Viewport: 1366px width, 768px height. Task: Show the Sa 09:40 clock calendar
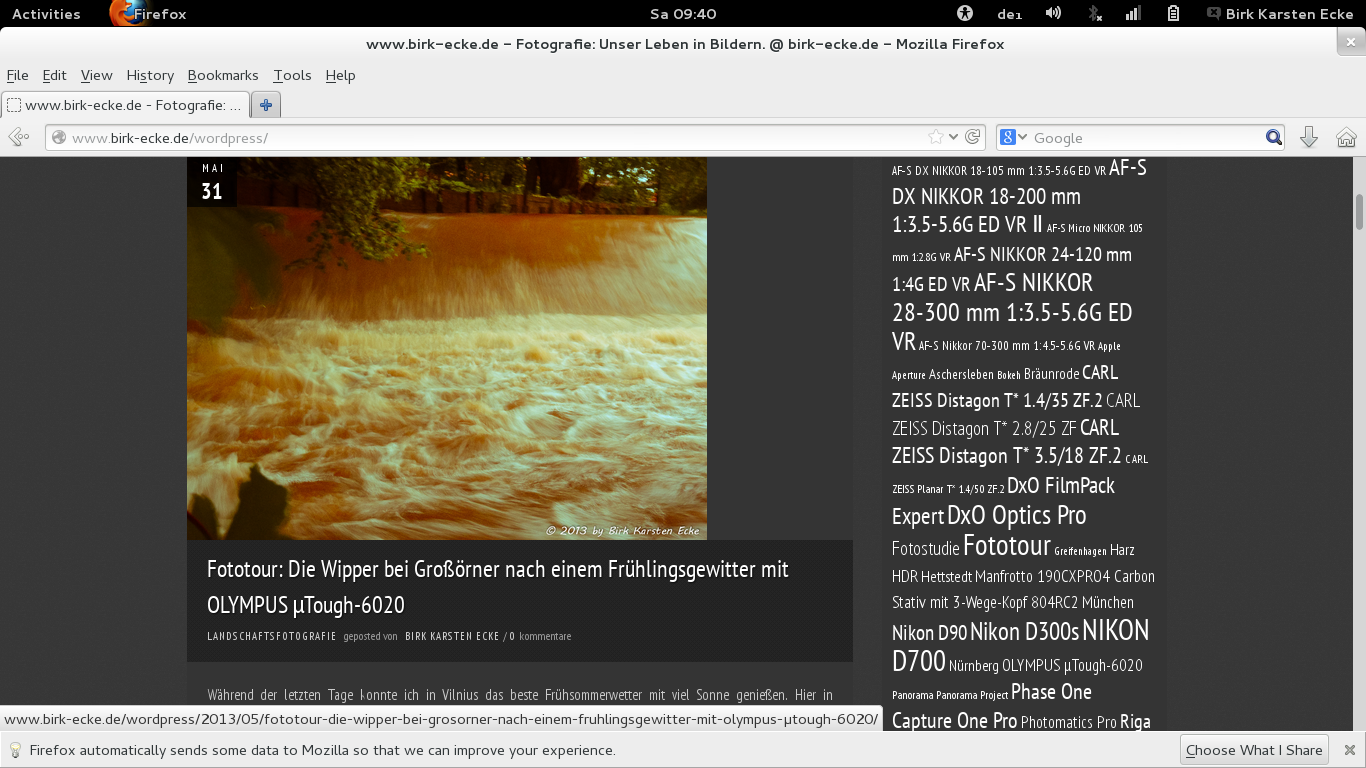(683, 14)
